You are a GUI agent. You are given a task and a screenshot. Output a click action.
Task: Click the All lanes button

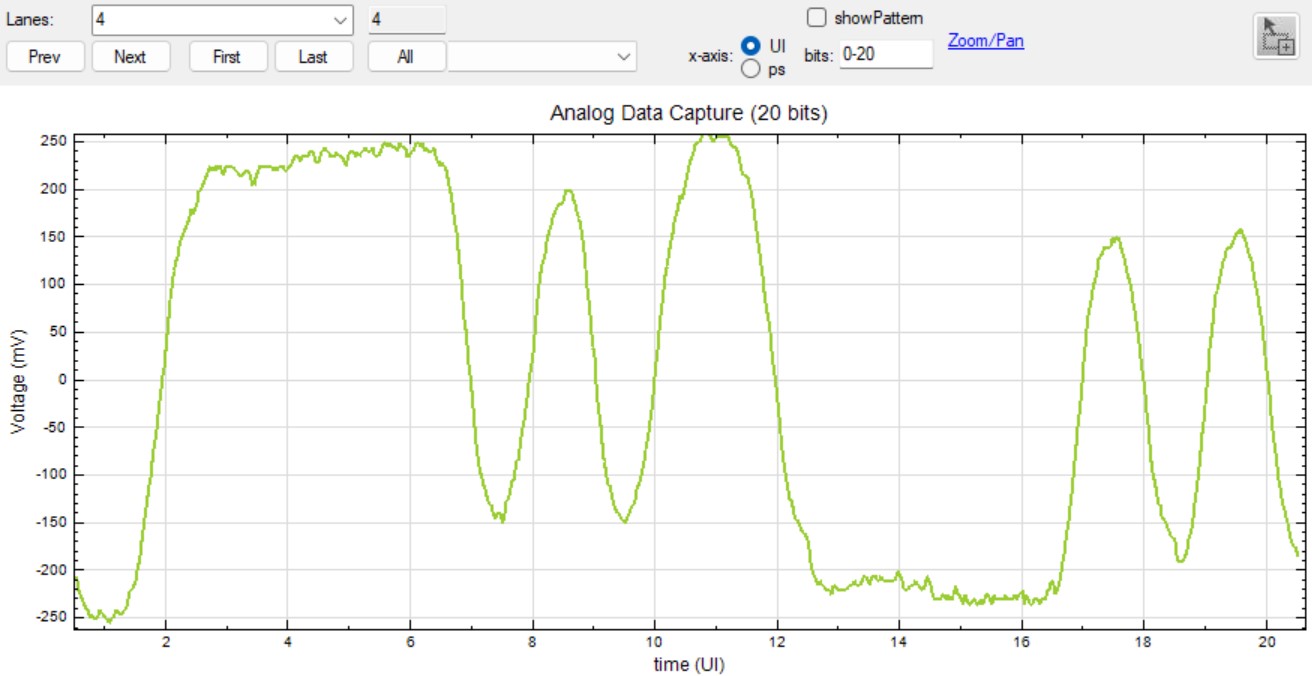click(405, 57)
